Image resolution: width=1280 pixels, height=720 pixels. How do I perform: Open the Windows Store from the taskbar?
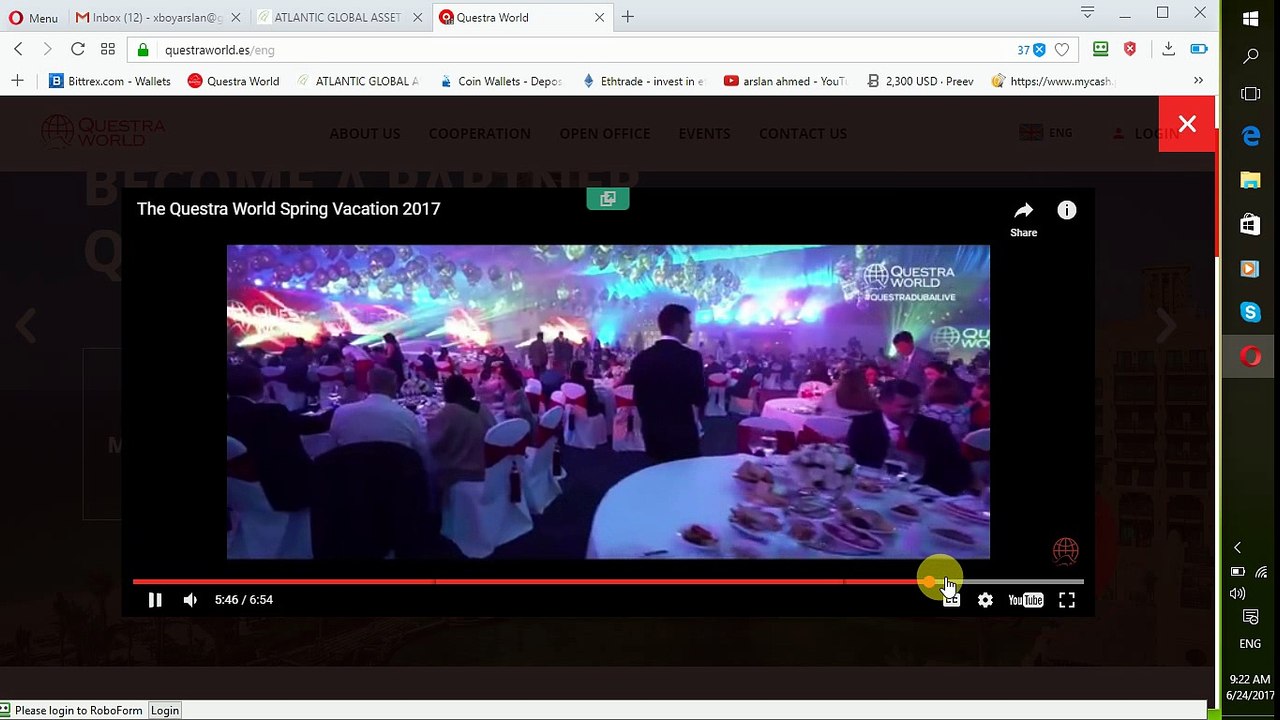pyautogui.click(x=1250, y=225)
